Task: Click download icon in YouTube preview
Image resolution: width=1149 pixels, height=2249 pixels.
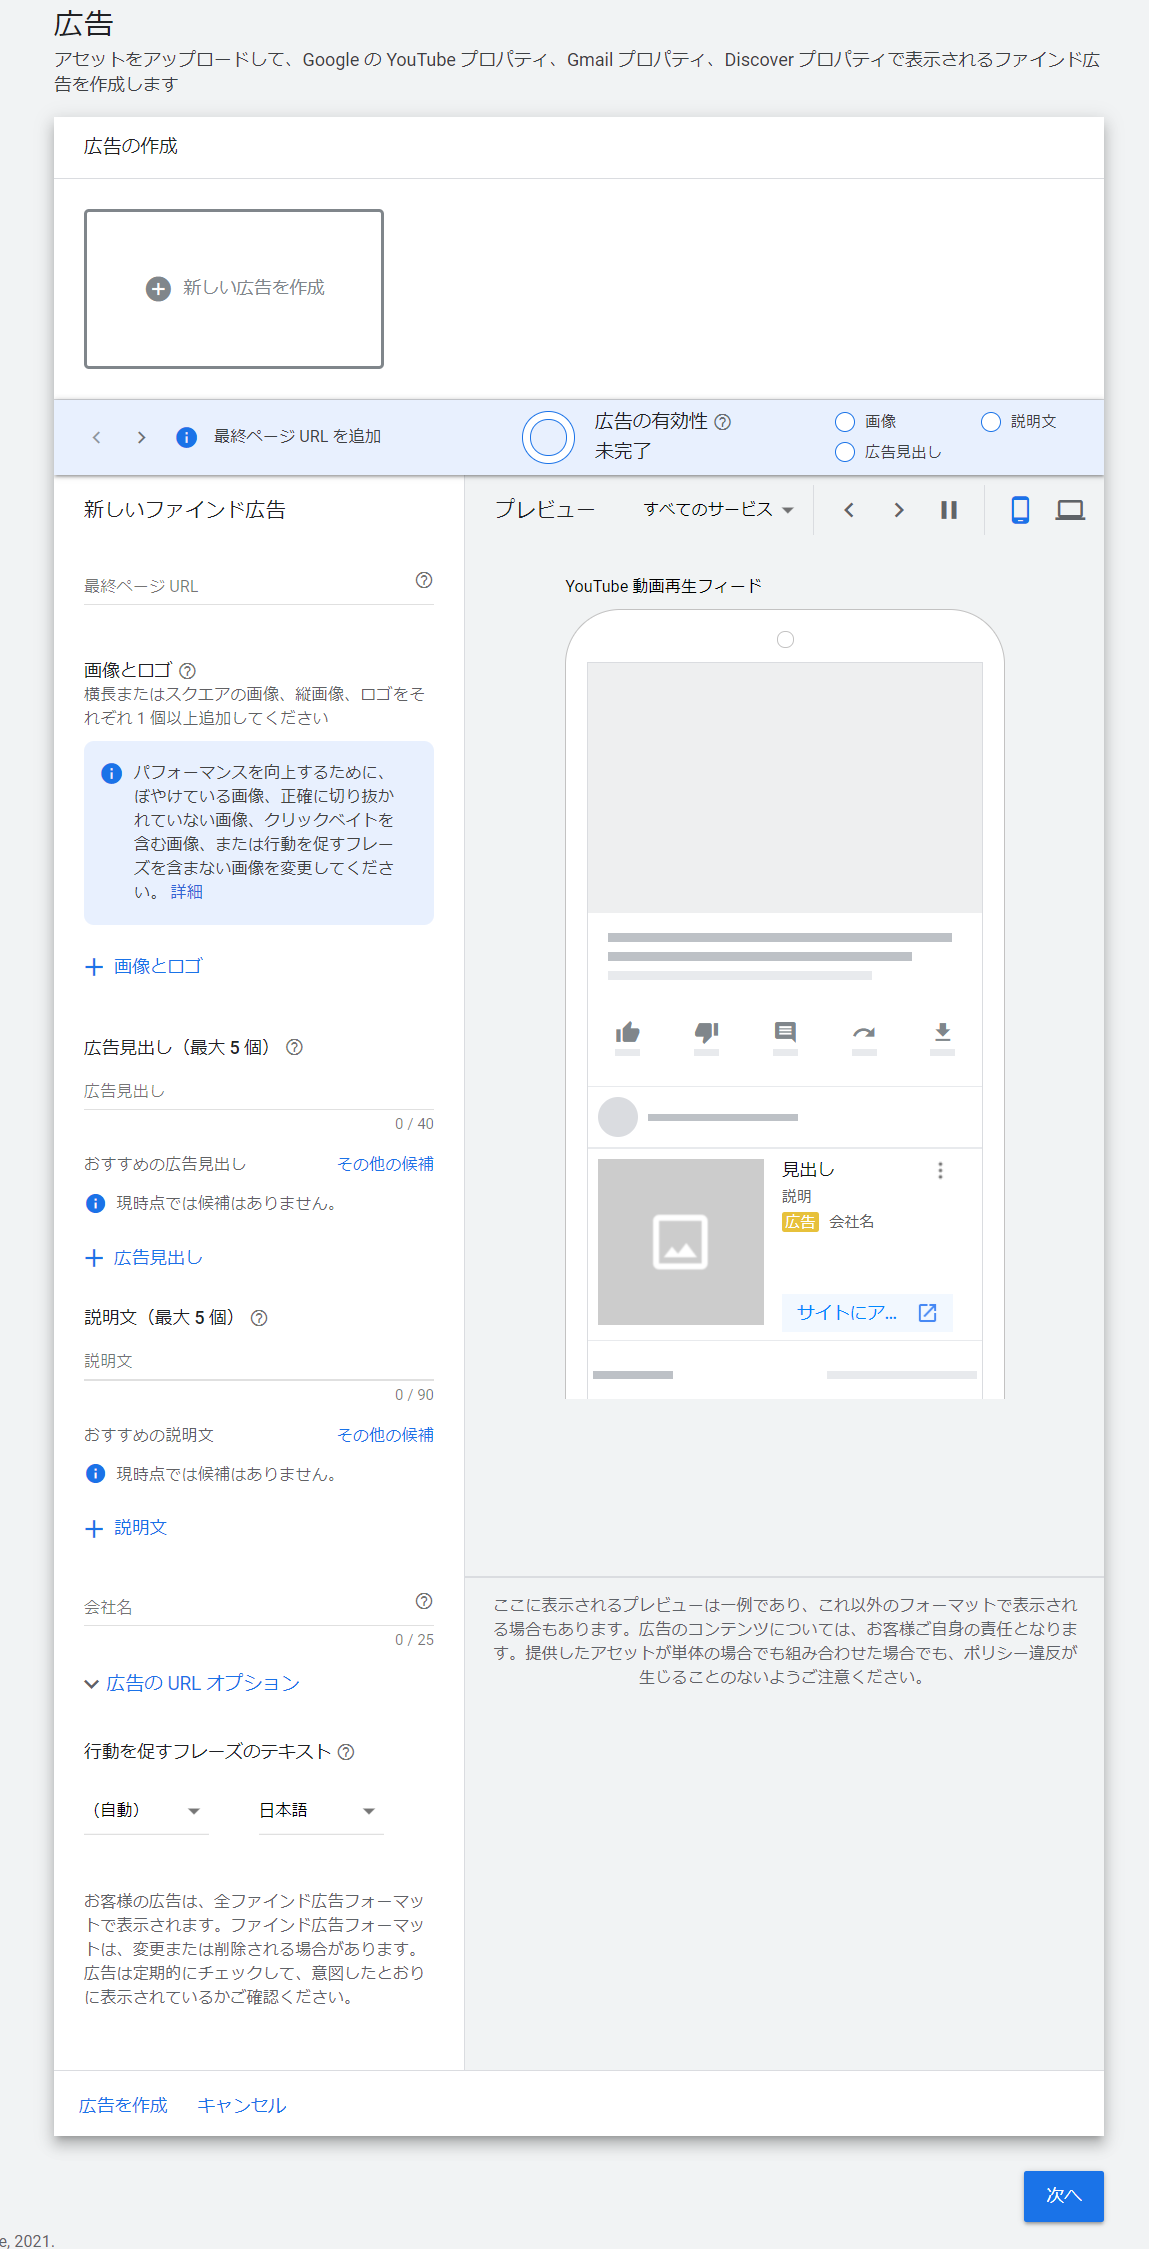Action: coord(942,1032)
